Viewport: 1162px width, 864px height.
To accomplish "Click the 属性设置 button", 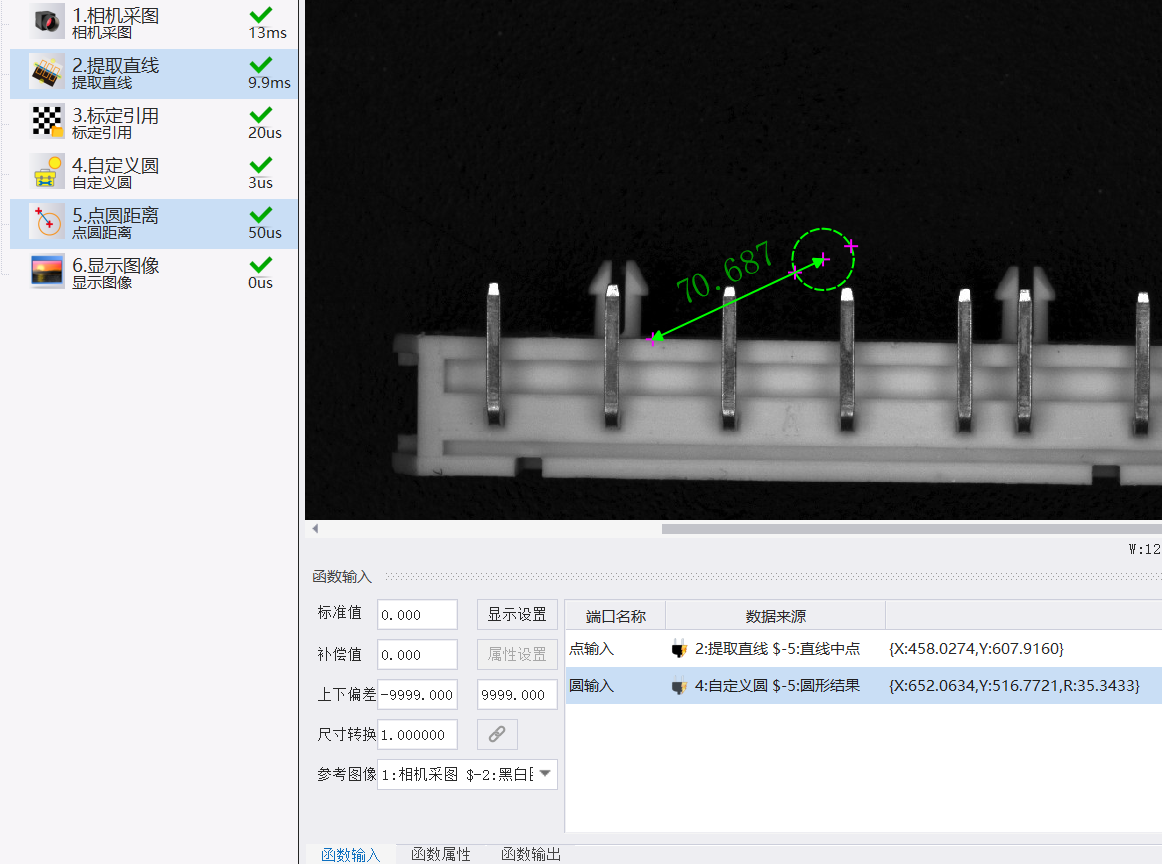I will [x=517, y=654].
